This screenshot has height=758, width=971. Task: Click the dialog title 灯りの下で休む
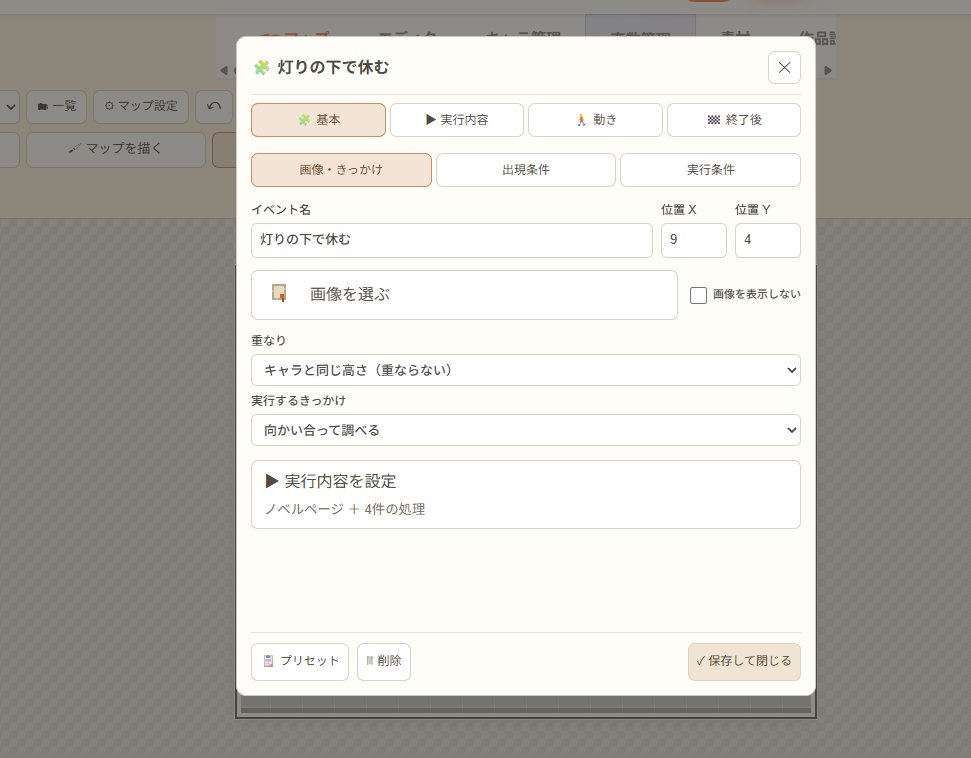(333, 68)
